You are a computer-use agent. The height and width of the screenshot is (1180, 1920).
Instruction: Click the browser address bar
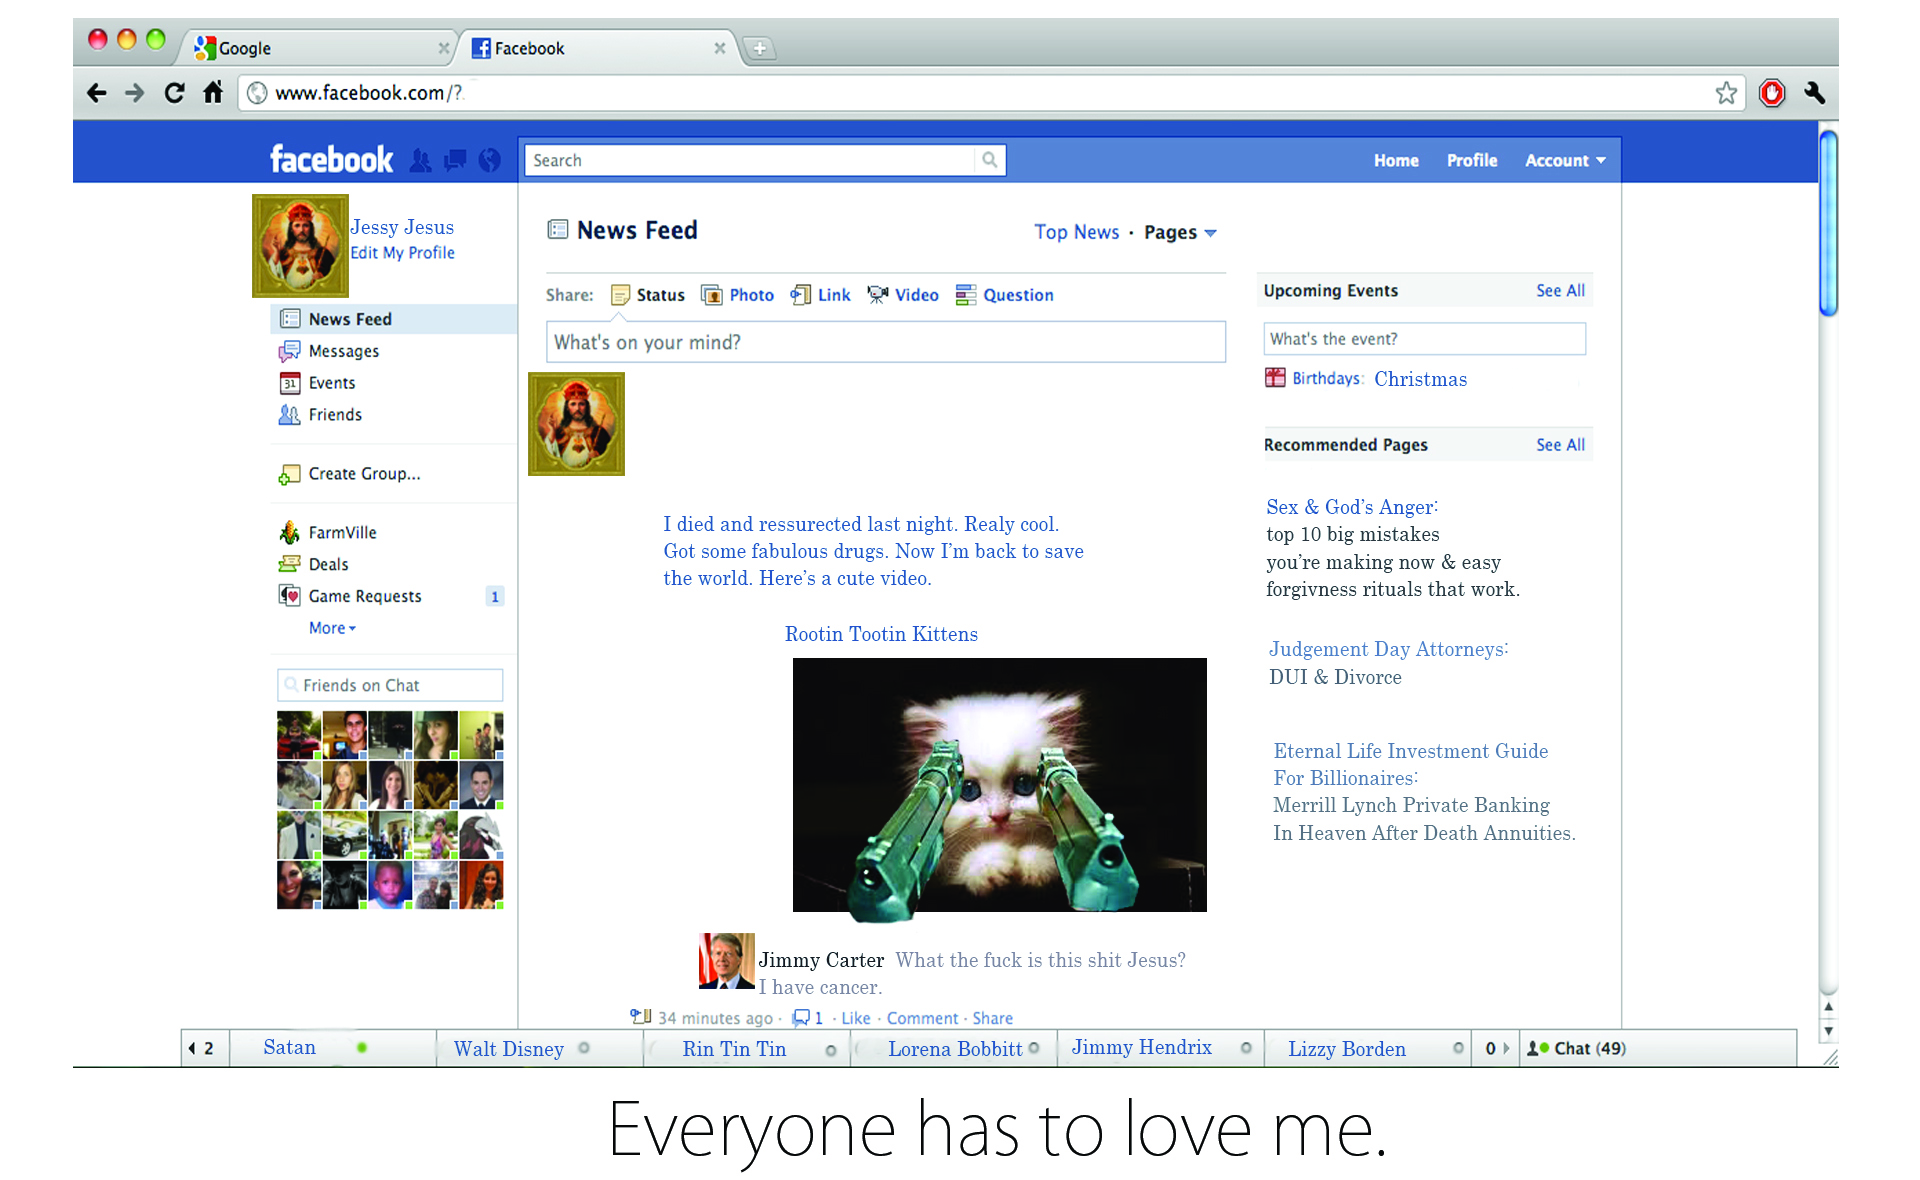[990, 93]
